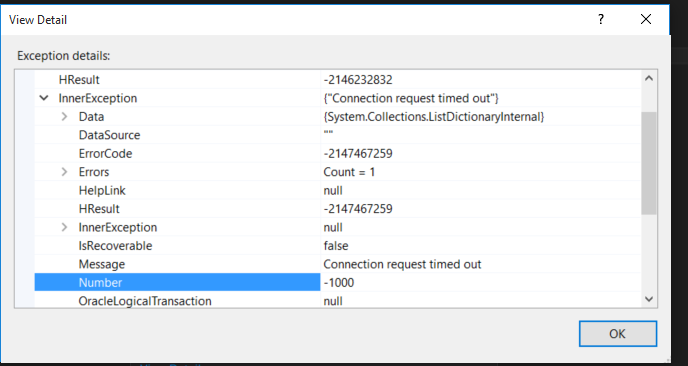
Task: Select the nested HResult property name
Action: (99, 209)
